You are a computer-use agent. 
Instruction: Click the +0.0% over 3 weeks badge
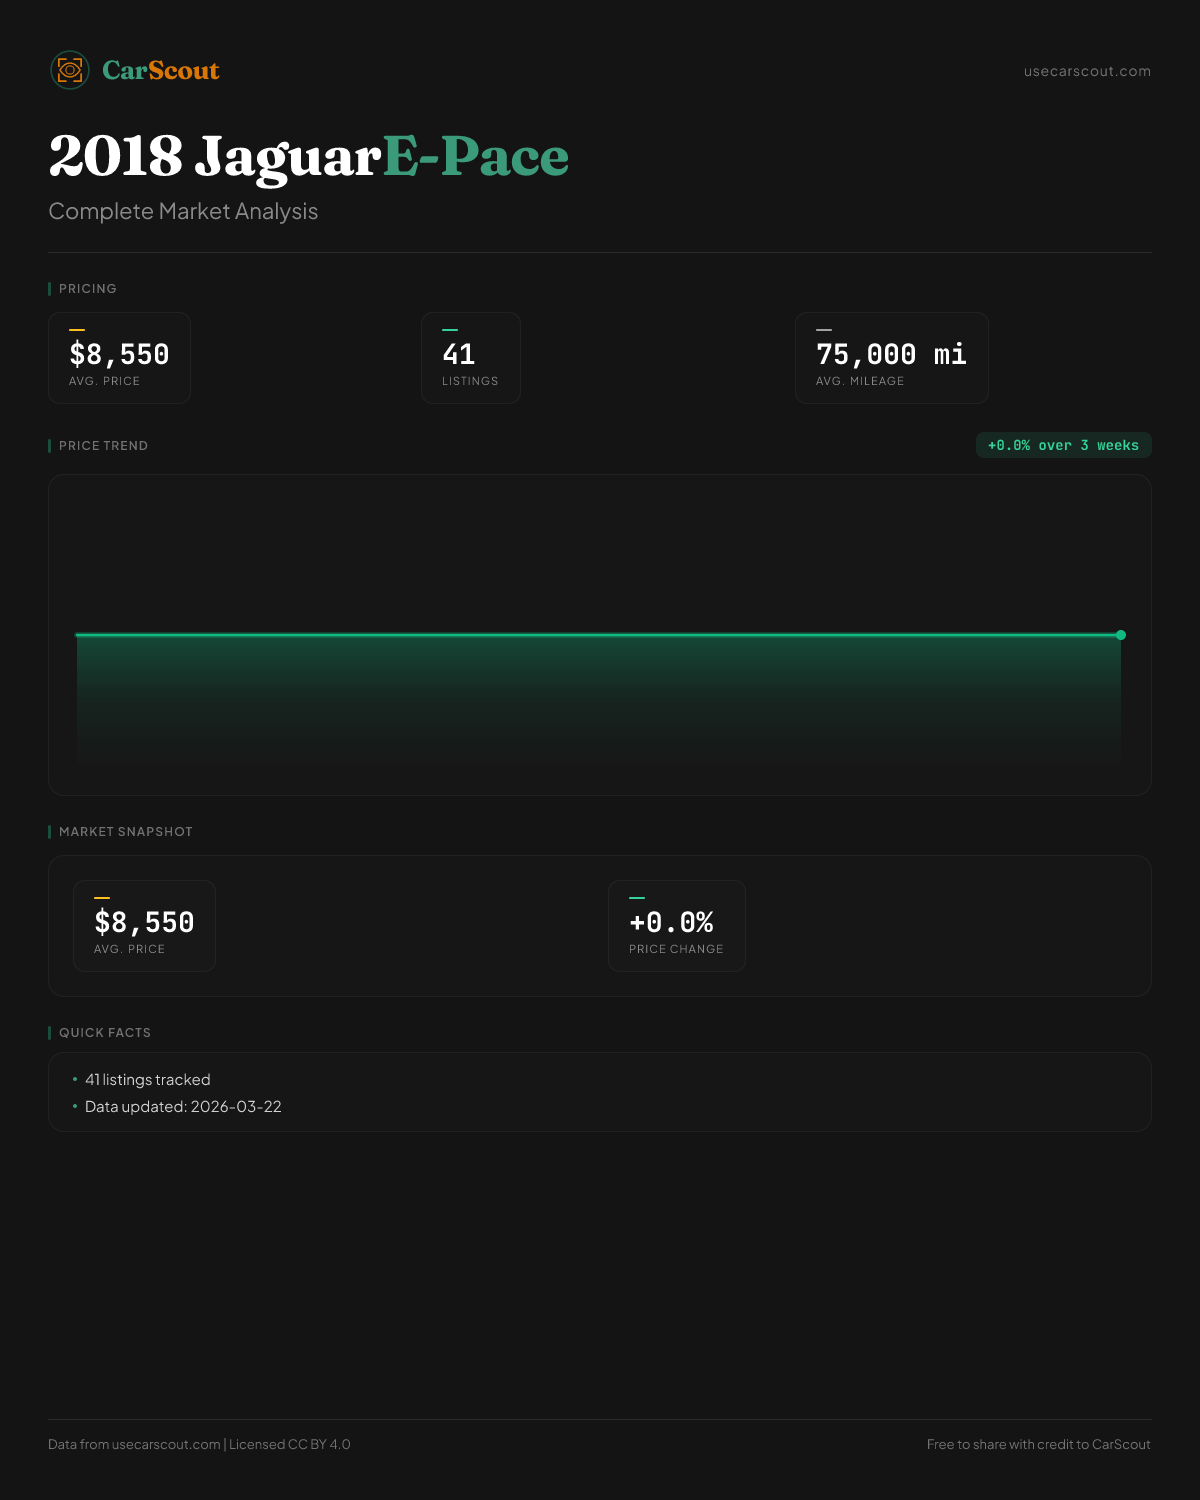pyautogui.click(x=1063, y=445)
